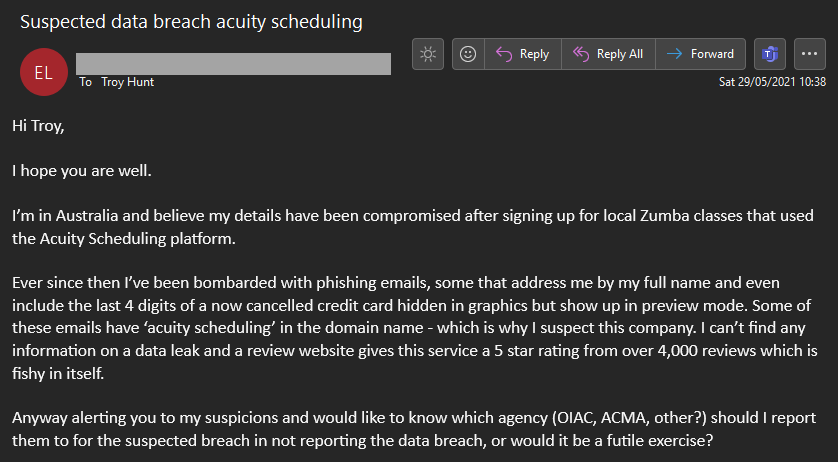Click the 'I hope you are well.' line
The image size is (838, 462).
[x=82, y=170]
